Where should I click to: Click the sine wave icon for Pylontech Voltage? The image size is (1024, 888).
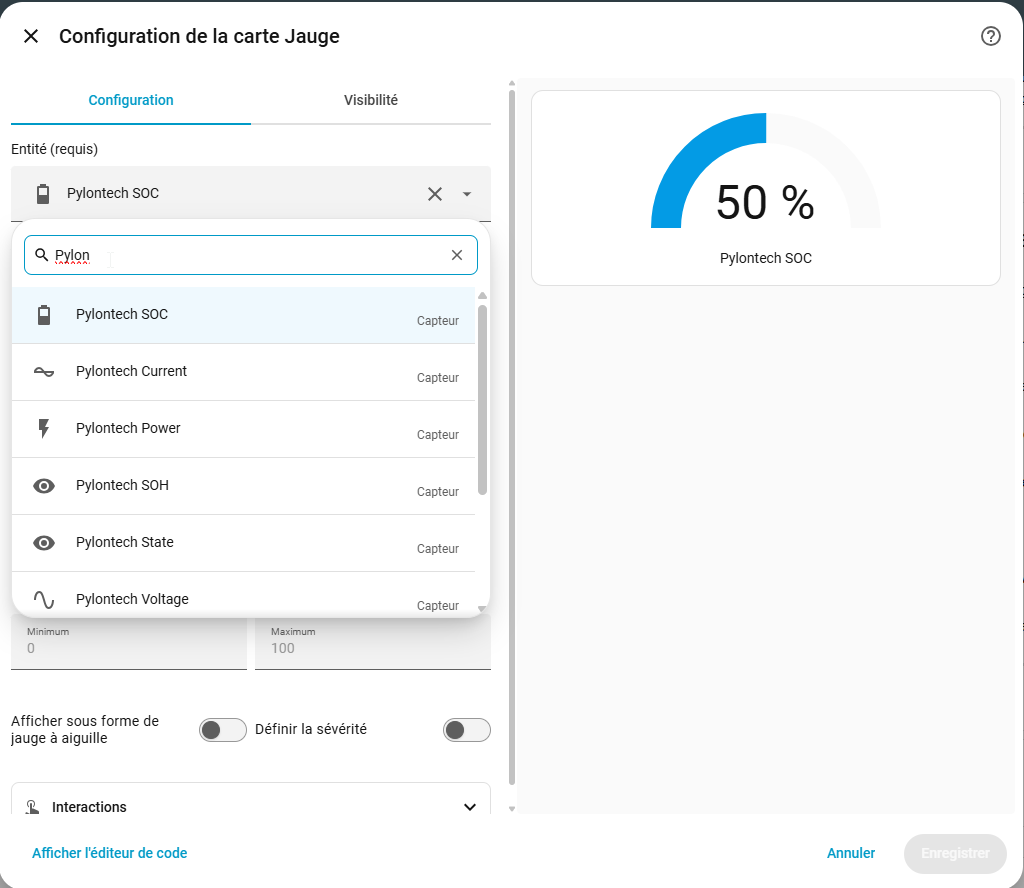coord(44,599)
